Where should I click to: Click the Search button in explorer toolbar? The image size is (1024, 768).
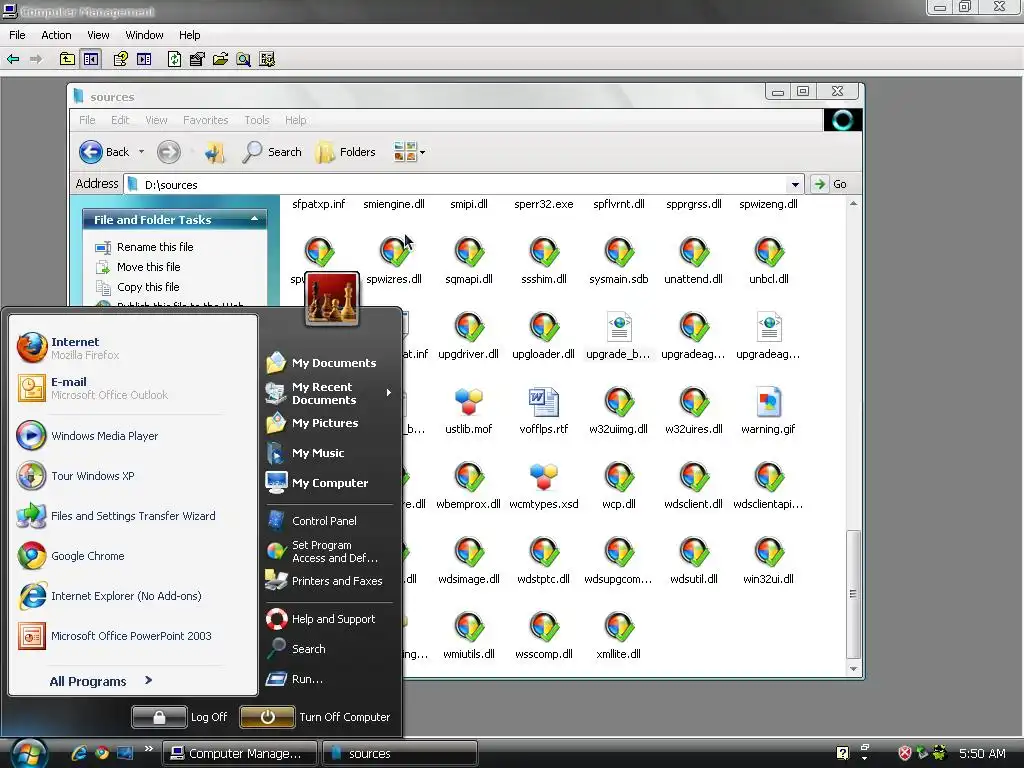272,152
